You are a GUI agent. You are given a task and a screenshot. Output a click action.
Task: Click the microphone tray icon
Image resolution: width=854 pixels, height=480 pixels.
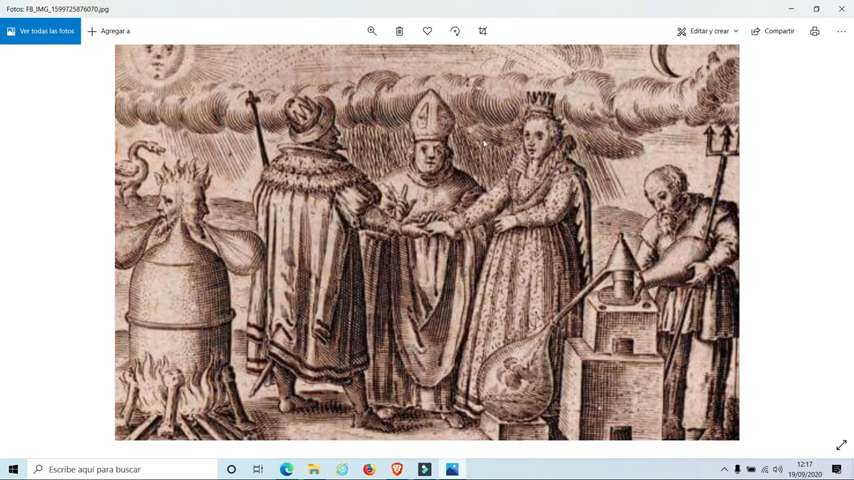[737, 469]
